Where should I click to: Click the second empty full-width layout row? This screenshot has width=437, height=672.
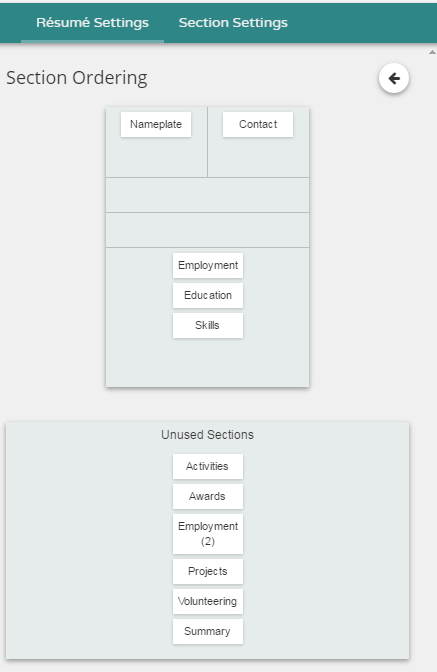tap(207, 230)
